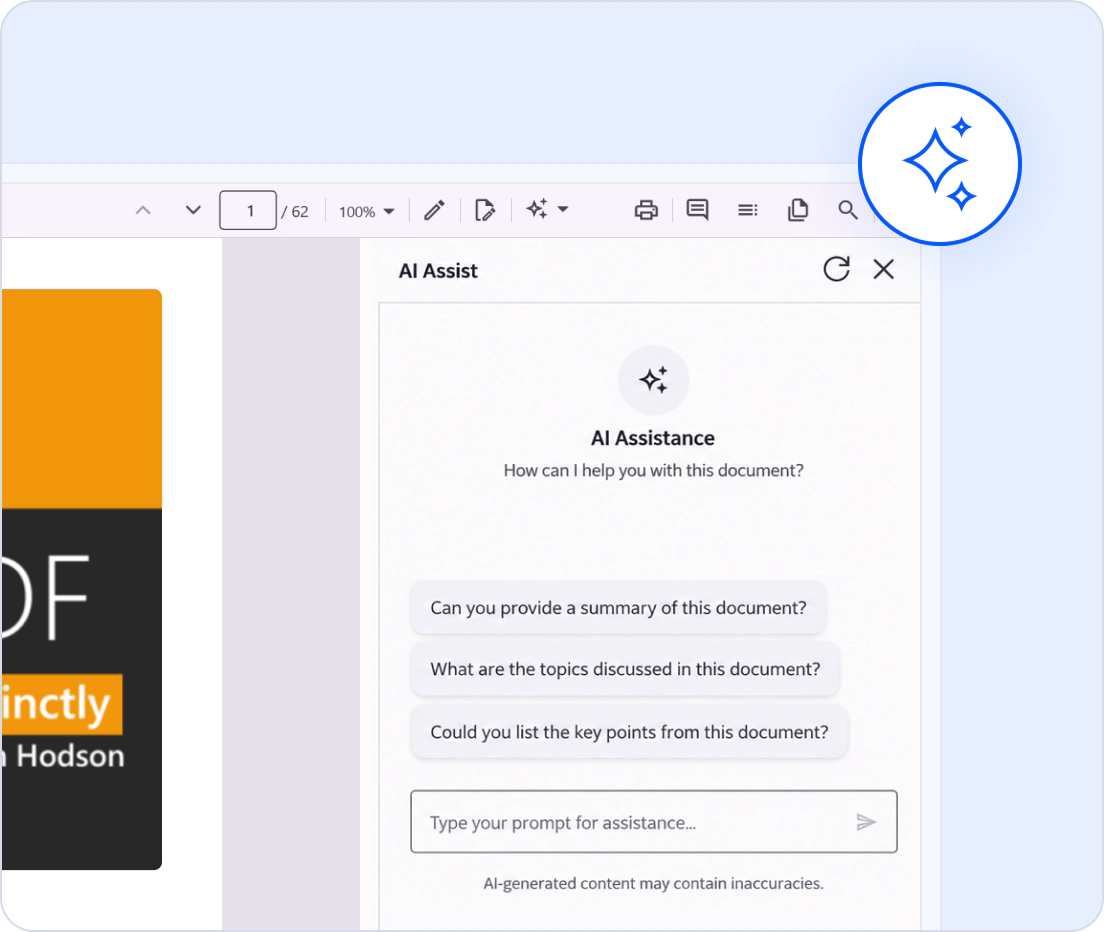Refresh the AI Assist conversation
The height and width of the screenshot is (932, 1104).
point(836,269)
